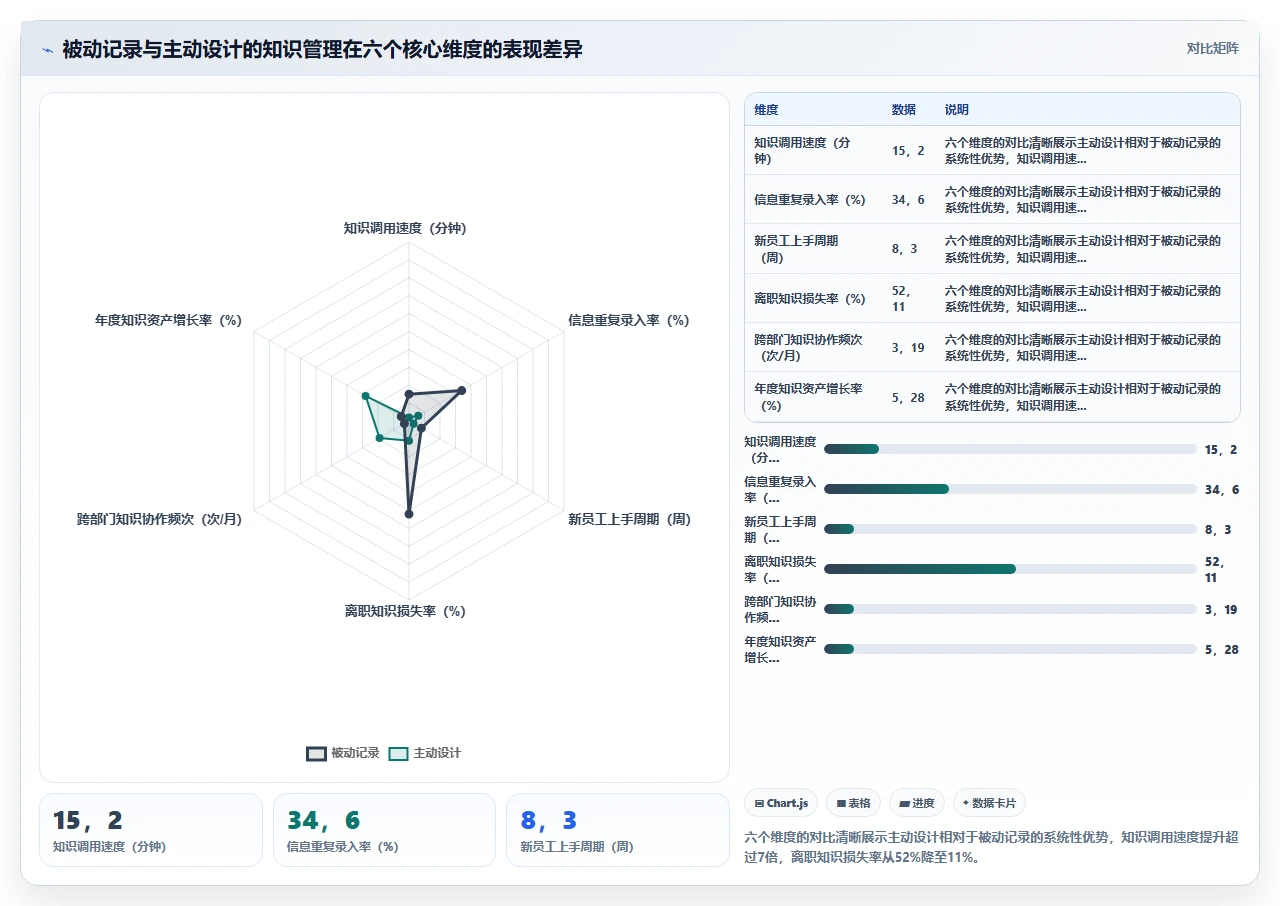Click the table value 3，19
1280x906 pixels.
(x=908, y=348)
